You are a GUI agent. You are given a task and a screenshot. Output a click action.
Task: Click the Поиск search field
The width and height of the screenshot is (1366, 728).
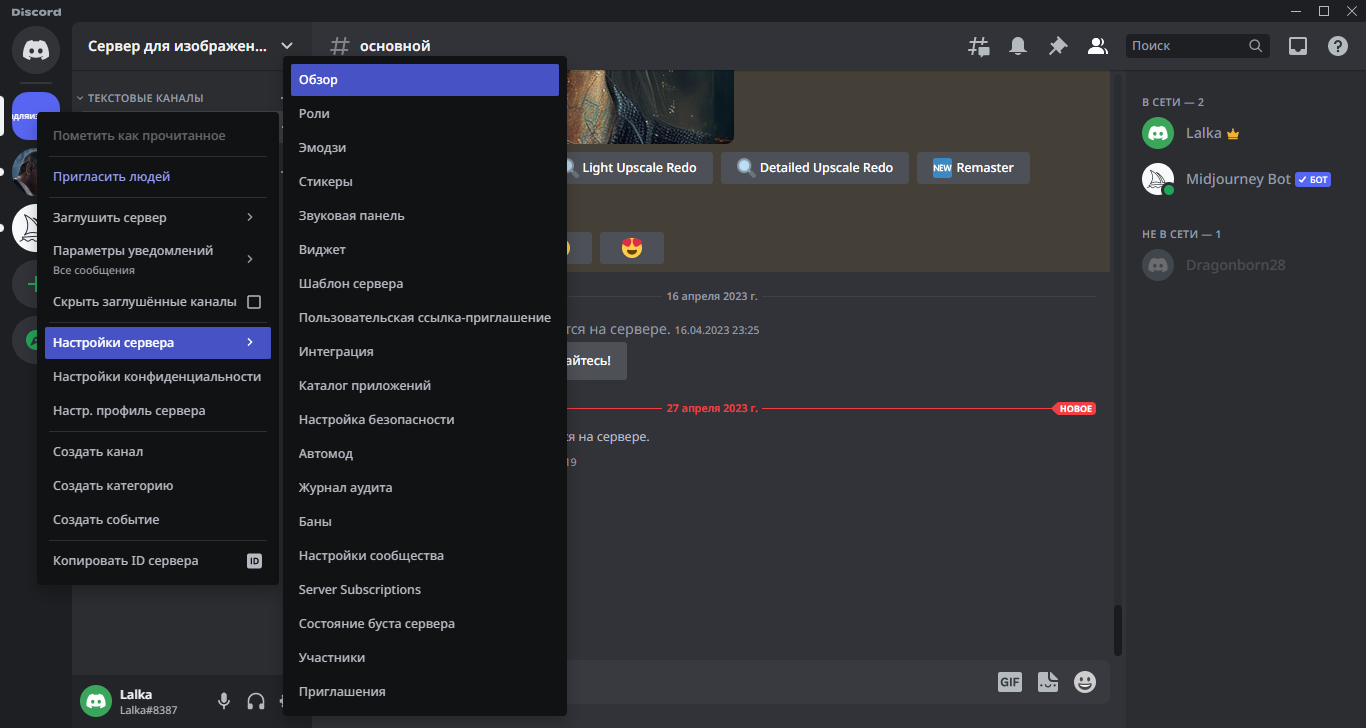click(x=1187, y=46)
